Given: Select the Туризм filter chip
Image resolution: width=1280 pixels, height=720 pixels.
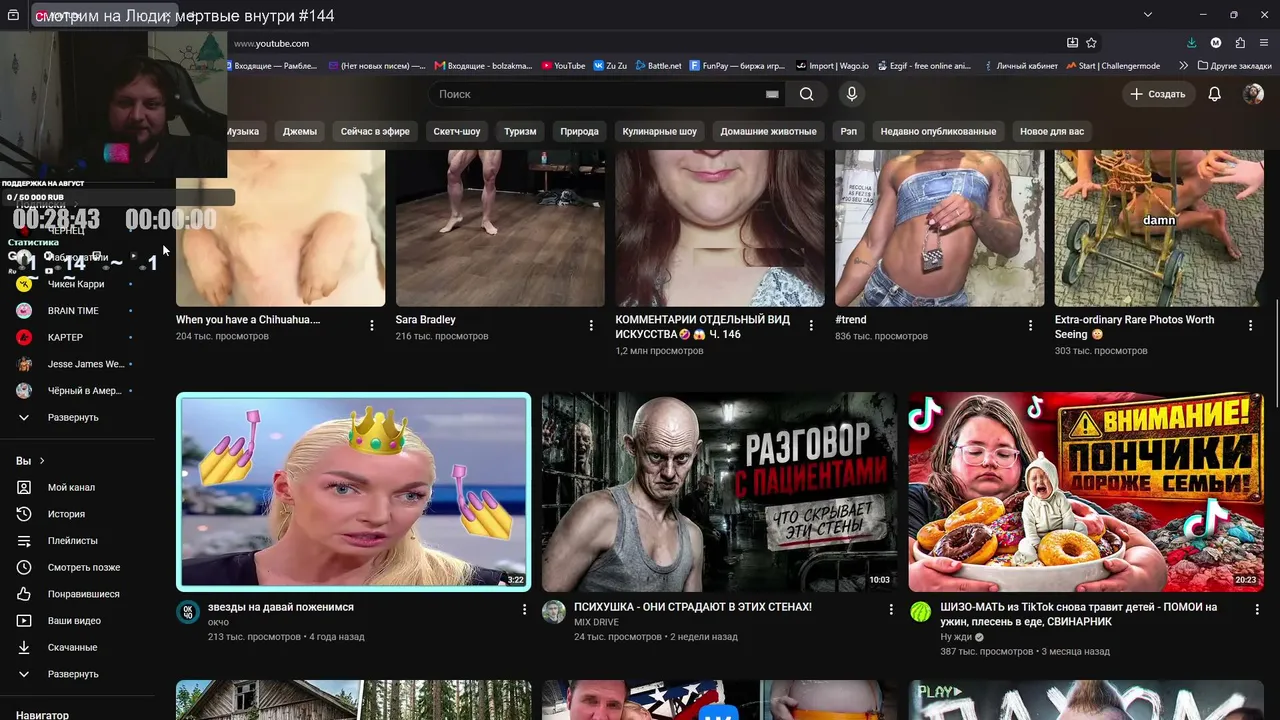Looking at the screenshot, I should point(520,131).
